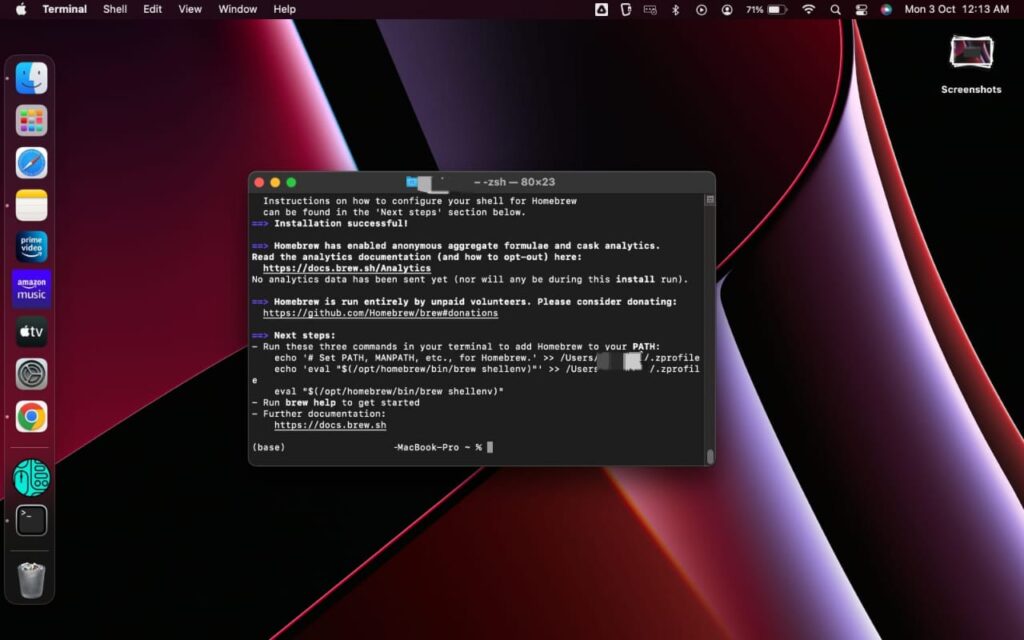Open Safari from the Dock
This screenshot has width=1024, height=640.
(31, 162)
